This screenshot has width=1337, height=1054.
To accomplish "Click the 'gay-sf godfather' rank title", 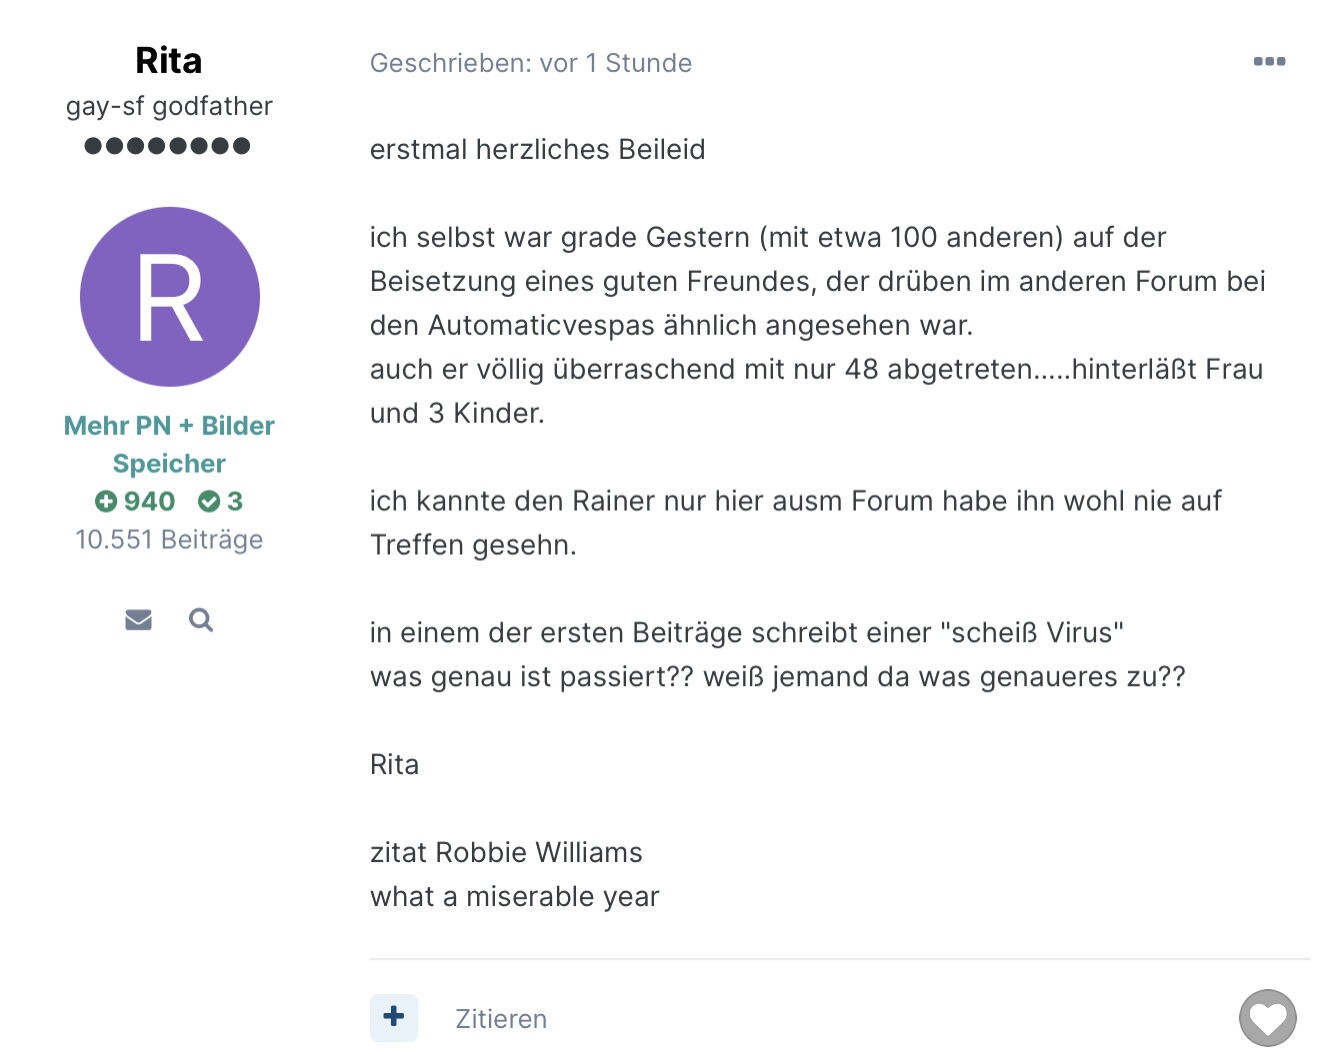I will click(x=169, y=106).
